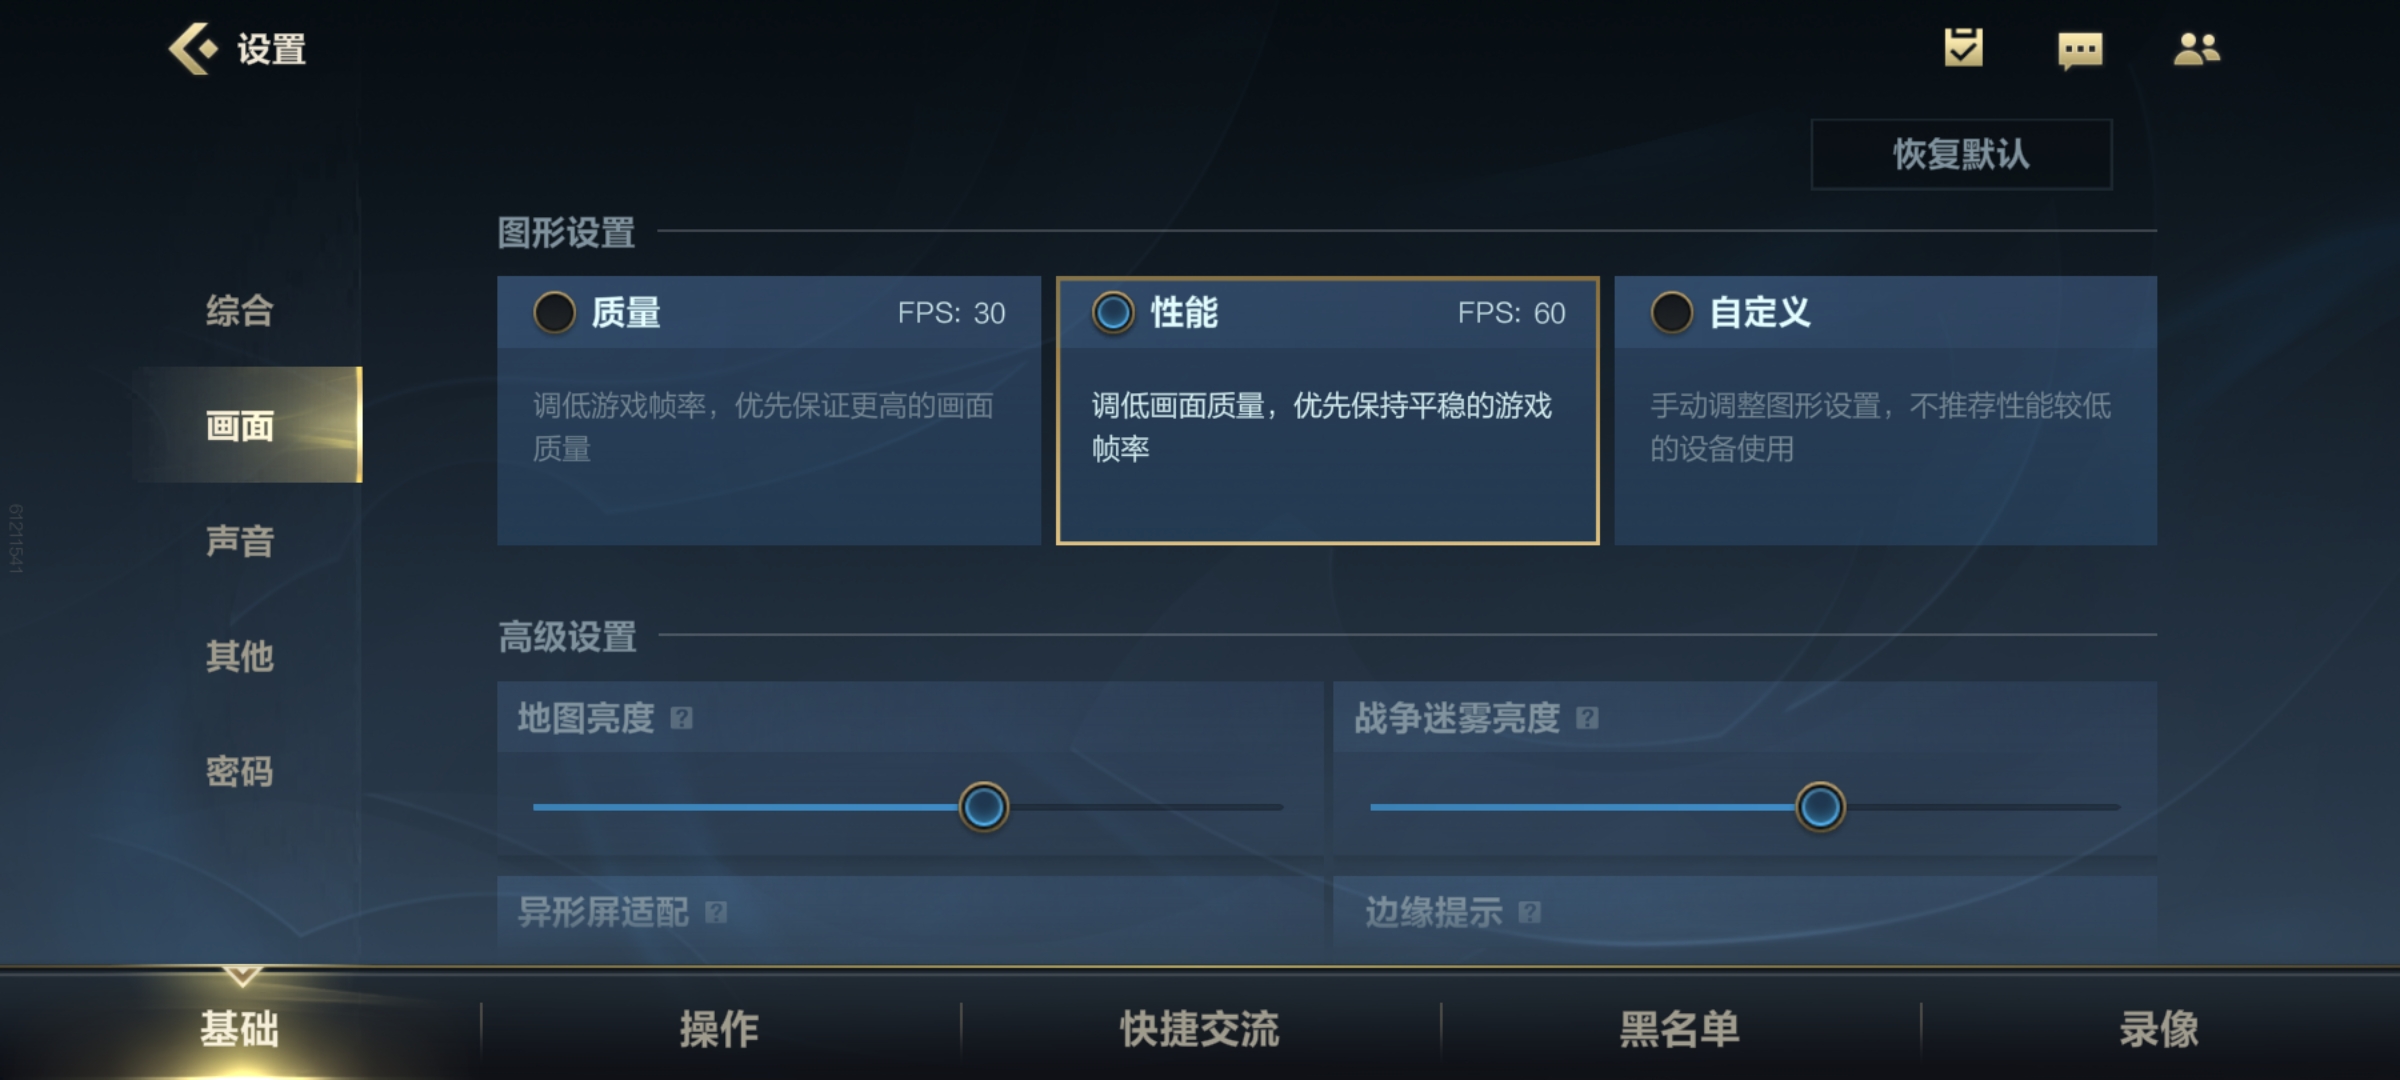Switch to the 综合 sidebar tab
The height and width of the screenshot is (1080, 2400).
(x=240, y=311)
